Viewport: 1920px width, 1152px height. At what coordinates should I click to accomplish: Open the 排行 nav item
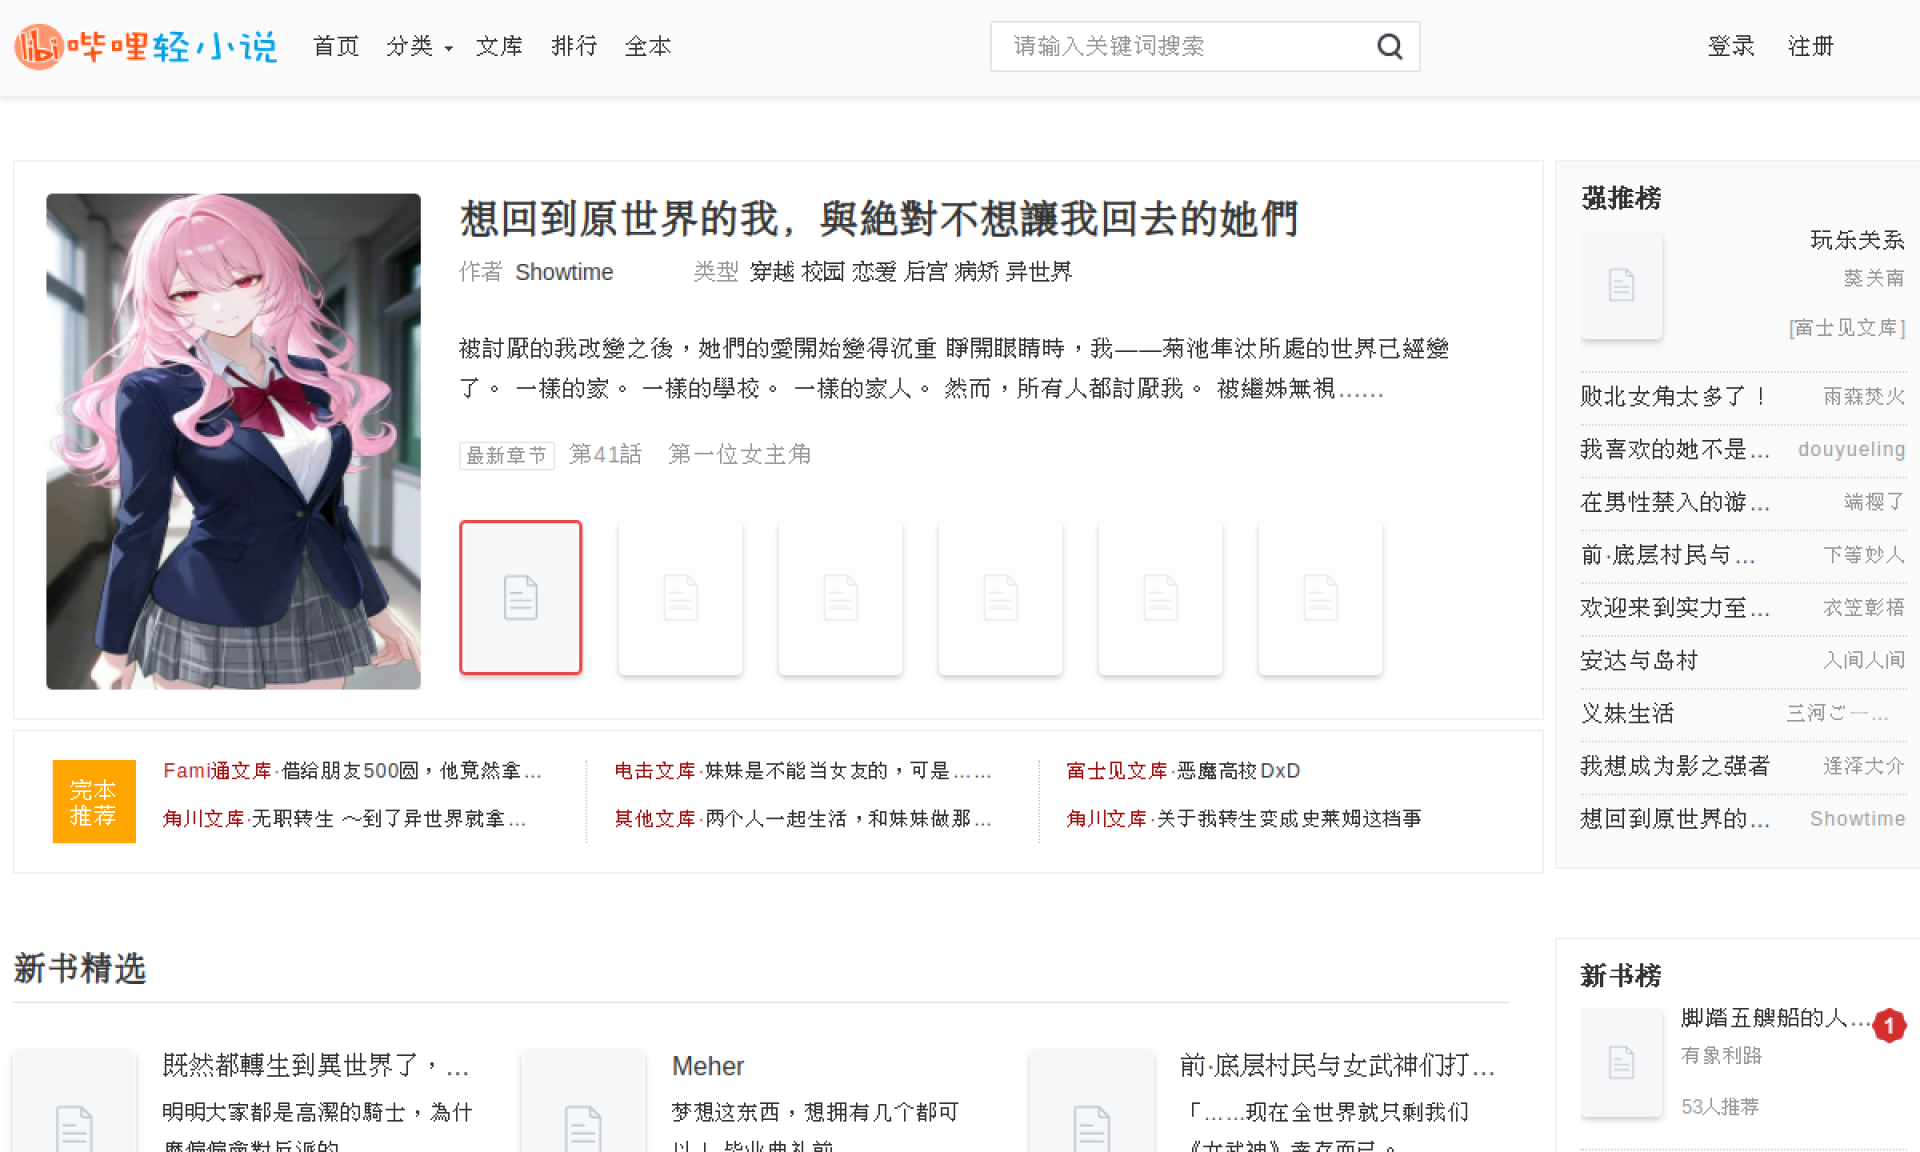click(x=574, y=46)
